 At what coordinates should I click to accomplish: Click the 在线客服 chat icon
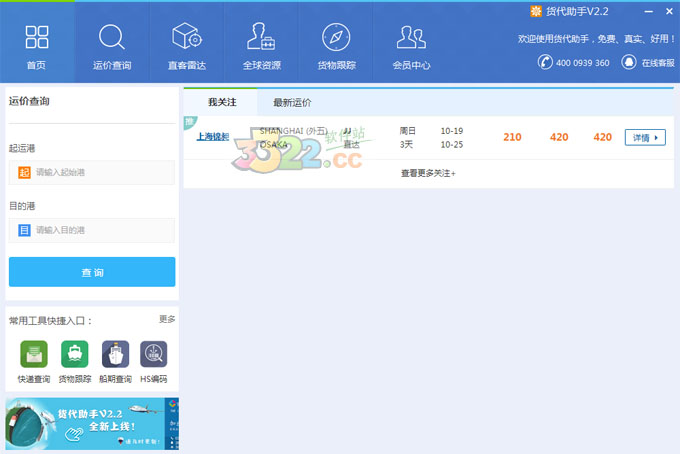click(x=629, y=62)
